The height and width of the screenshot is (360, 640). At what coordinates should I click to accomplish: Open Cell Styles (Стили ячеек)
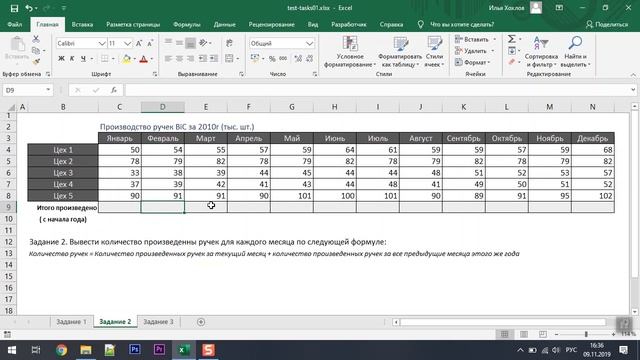434,52
